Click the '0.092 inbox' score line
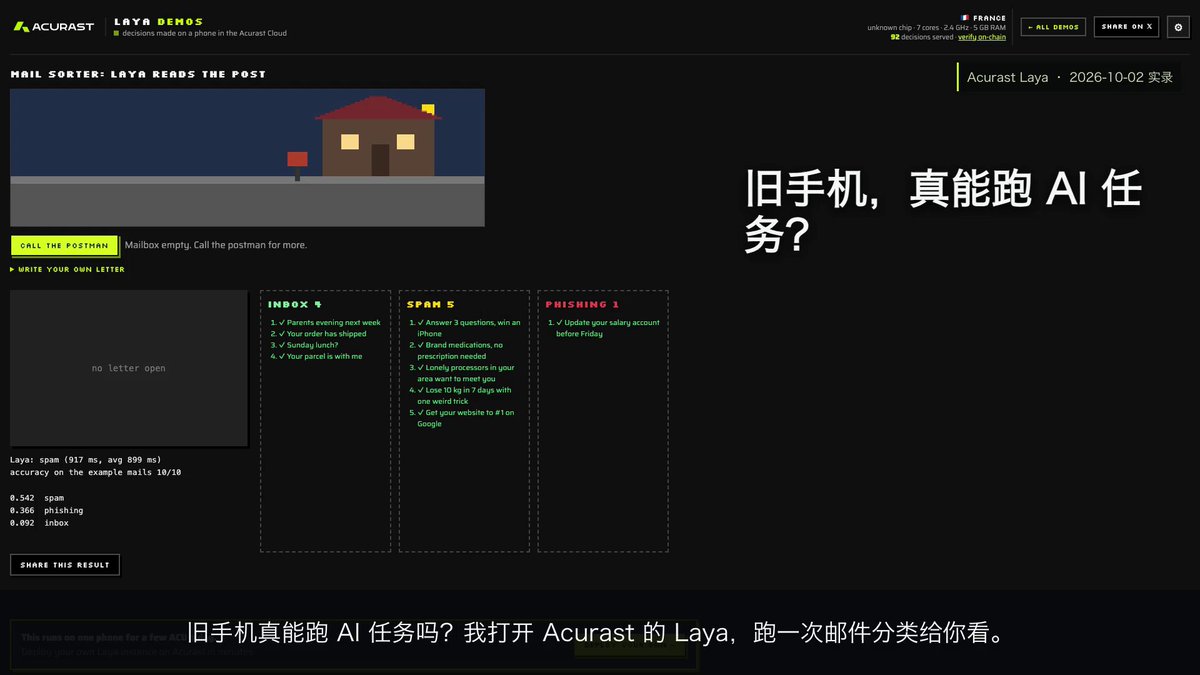This screenshot has width=1200, height=675. click(x=40, y=523)
